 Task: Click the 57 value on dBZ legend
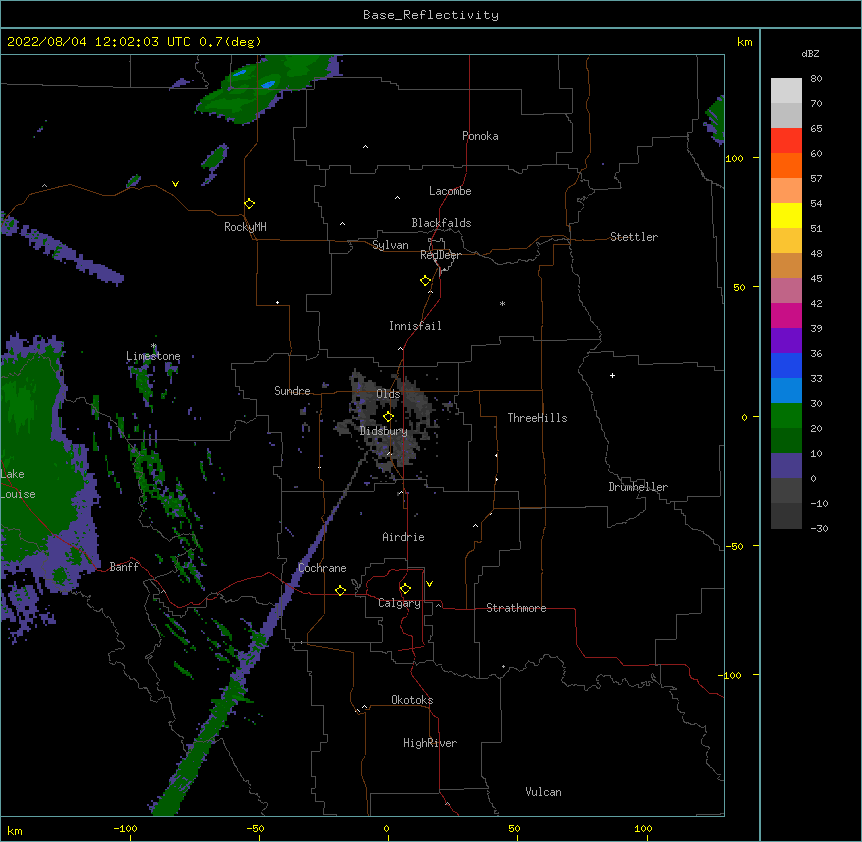[x=816, y=179]
